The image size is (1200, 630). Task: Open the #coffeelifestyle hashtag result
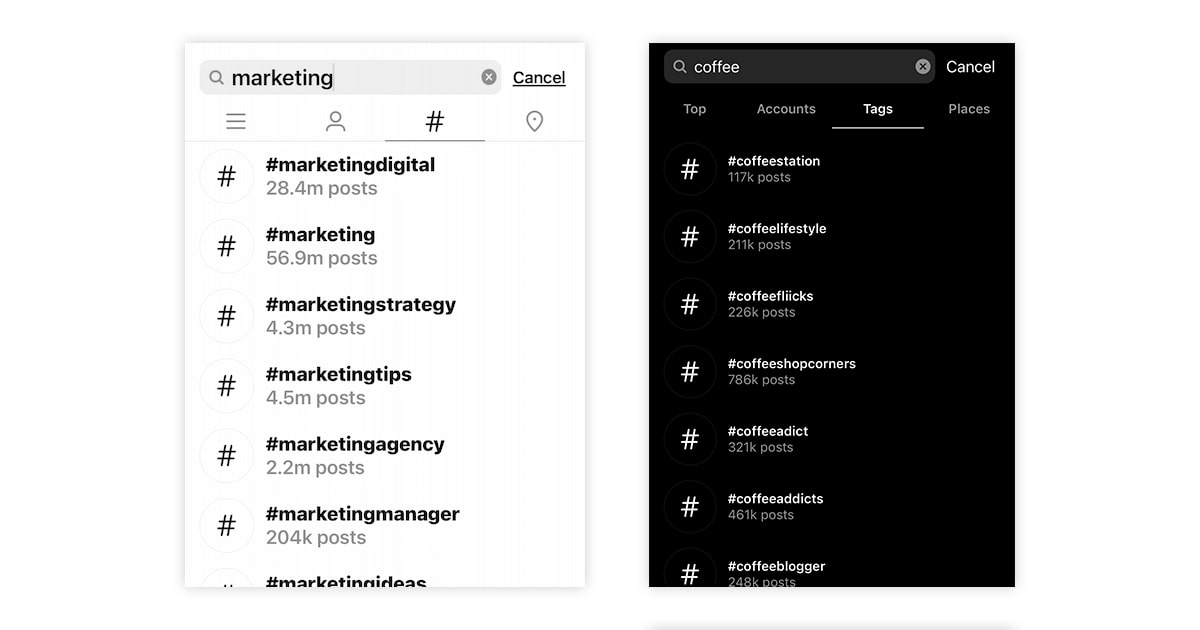[x=777, y=236]
